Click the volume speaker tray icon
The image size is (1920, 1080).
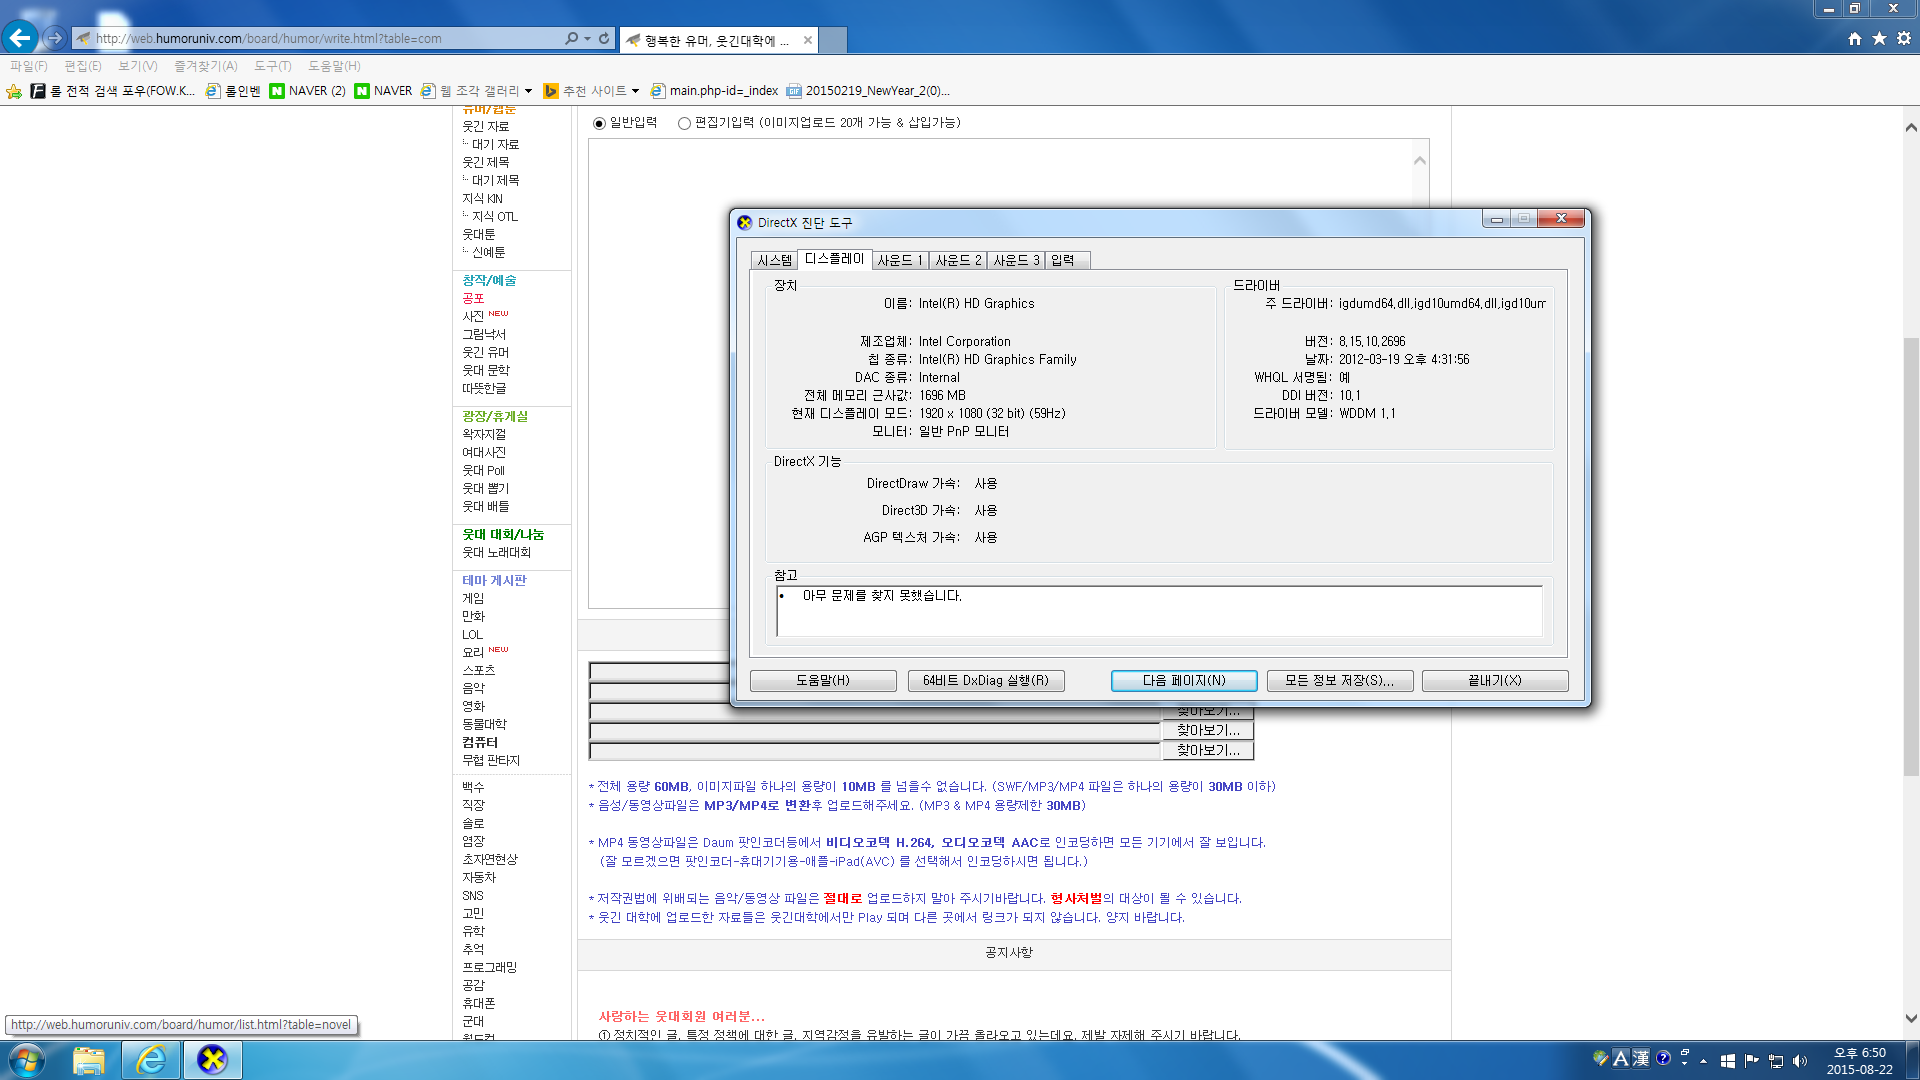click(x=1800, y=1061)
